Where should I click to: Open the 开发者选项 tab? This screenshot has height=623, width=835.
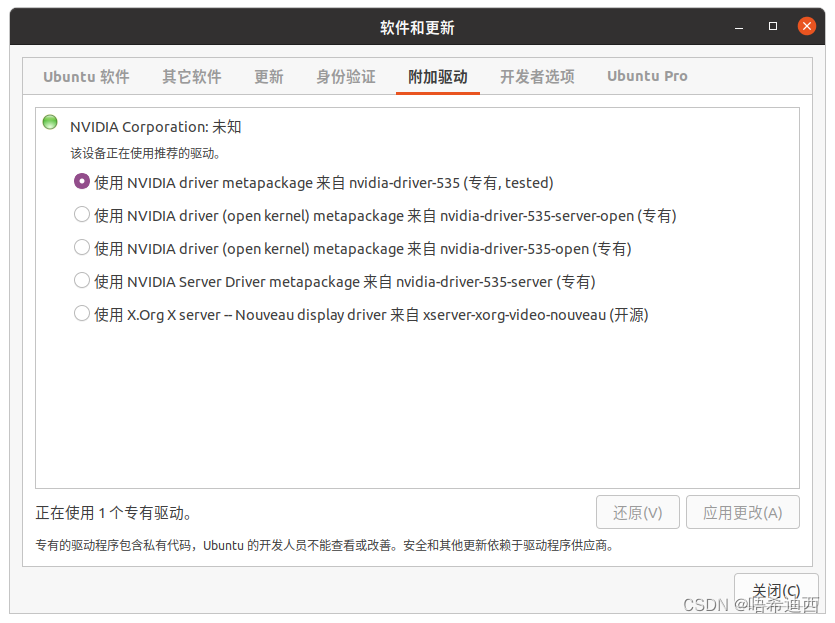click(537, 77)
